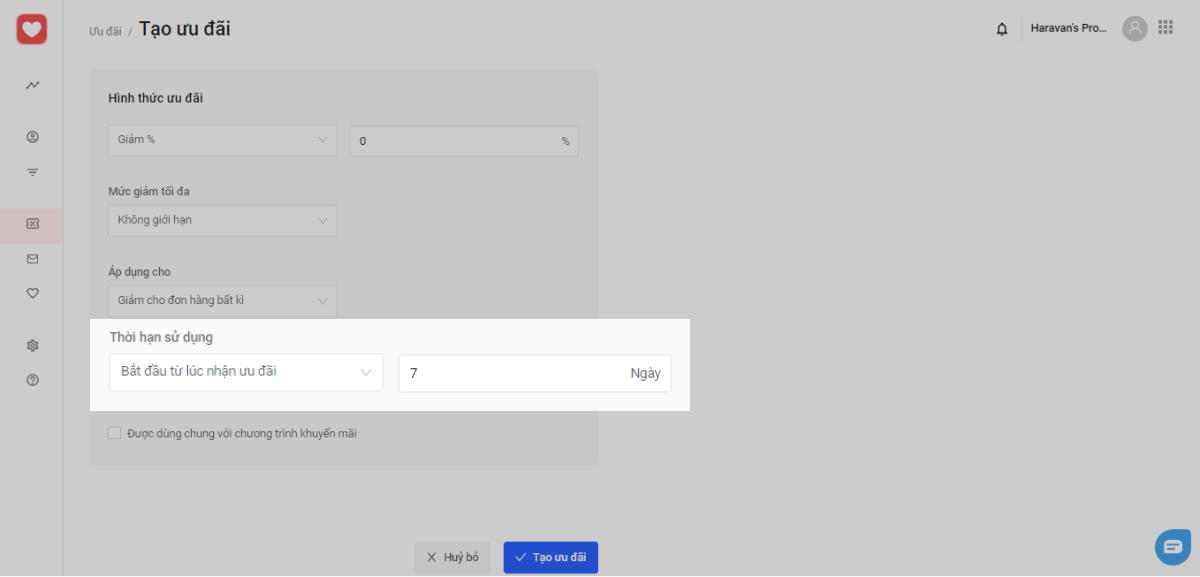Focus the percent discount value field

point(464,141)
